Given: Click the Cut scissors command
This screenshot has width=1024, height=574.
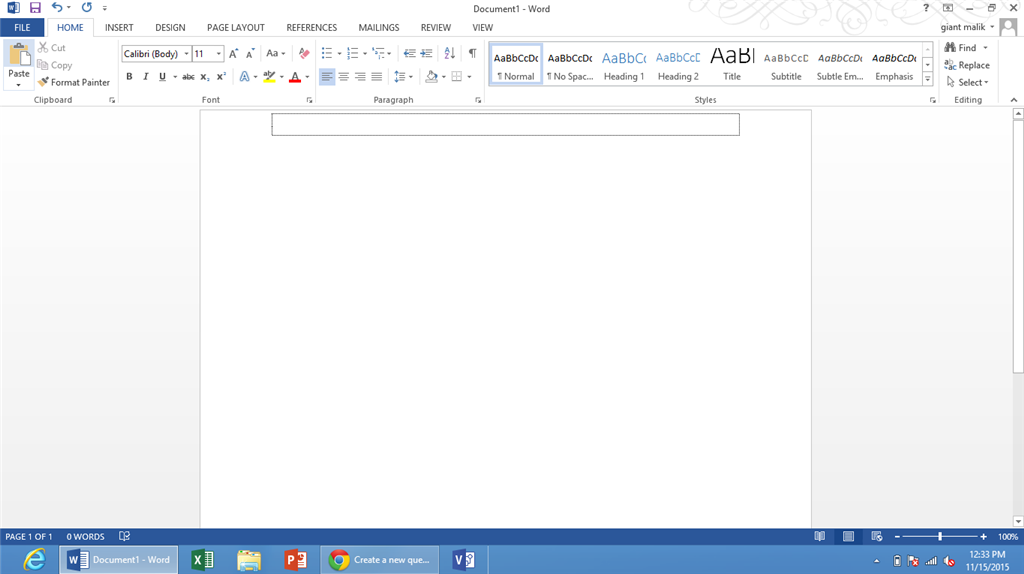Looking at the screenshot, I should 52,48.
